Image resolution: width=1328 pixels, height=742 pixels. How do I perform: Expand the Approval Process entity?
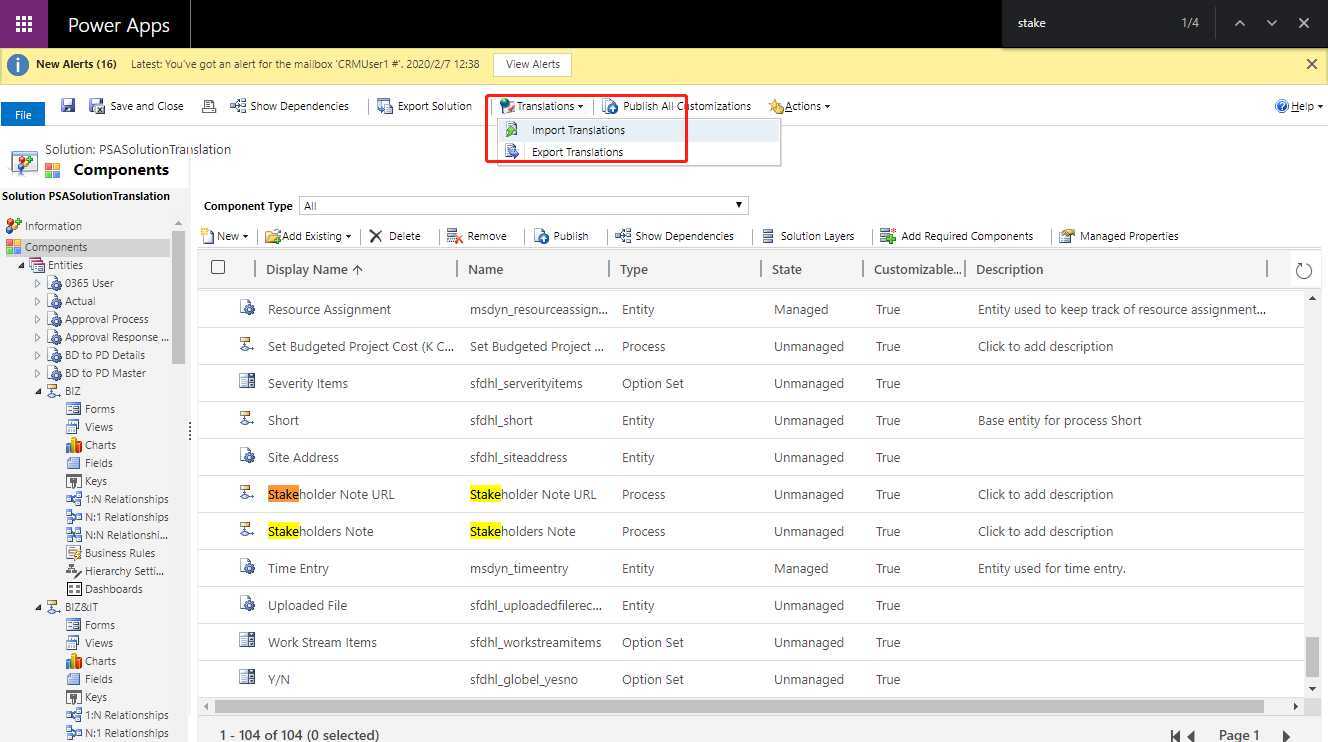point(38,319)
